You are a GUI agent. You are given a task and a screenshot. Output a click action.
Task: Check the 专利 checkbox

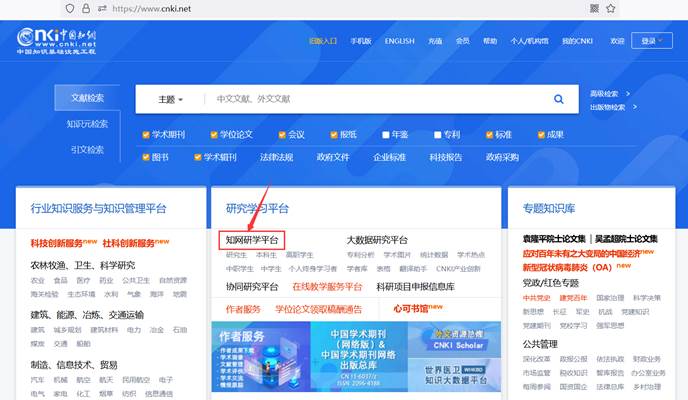(x=437, y=135)
